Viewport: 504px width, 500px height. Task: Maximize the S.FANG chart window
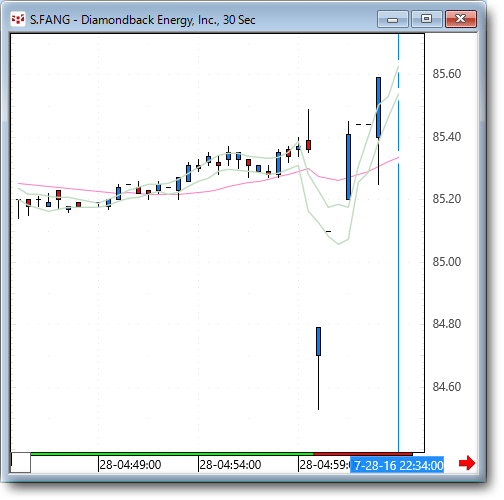tap(427, 19)
